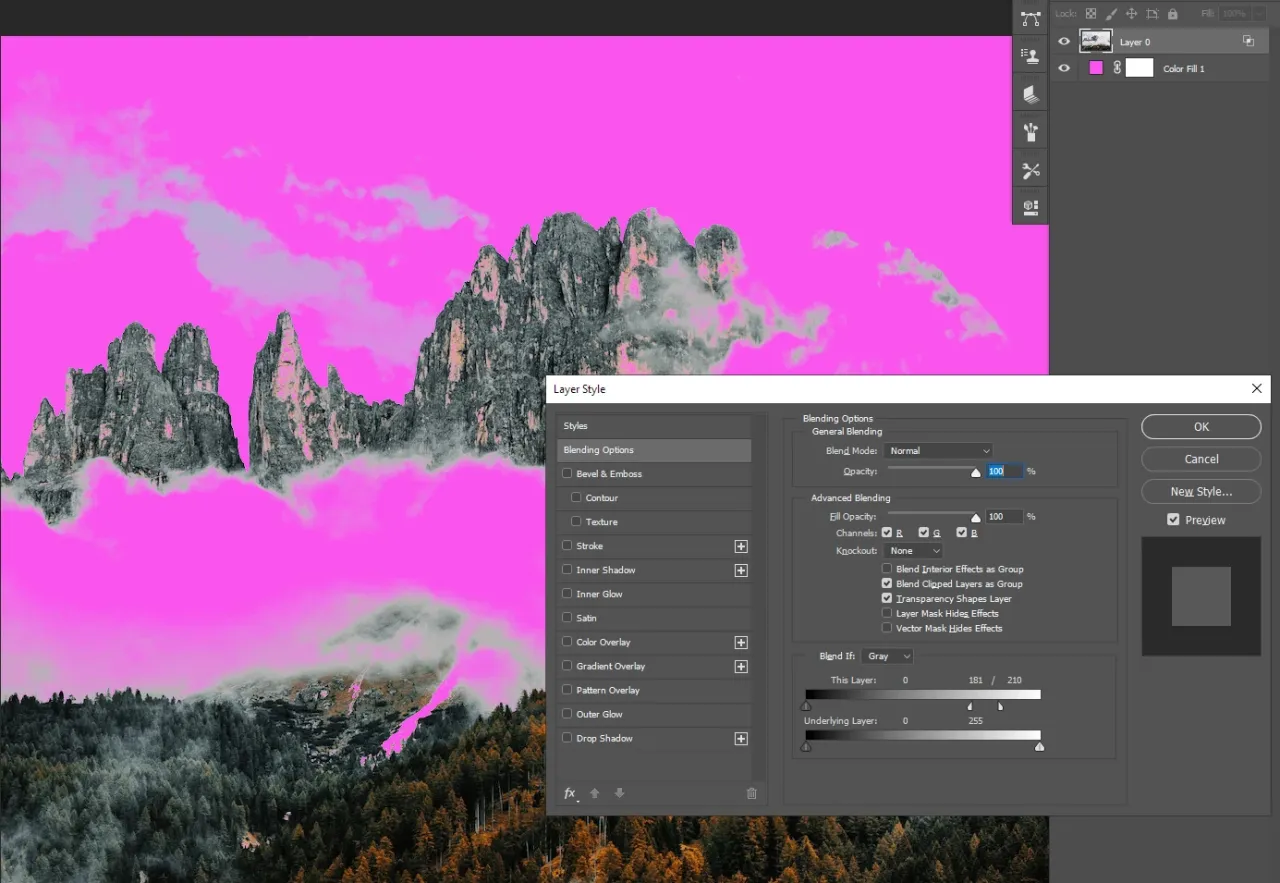Open the Brushes panel icon
This screenshot has width=1280, height=883.
pyautogui.click(x=1030, y=130)
